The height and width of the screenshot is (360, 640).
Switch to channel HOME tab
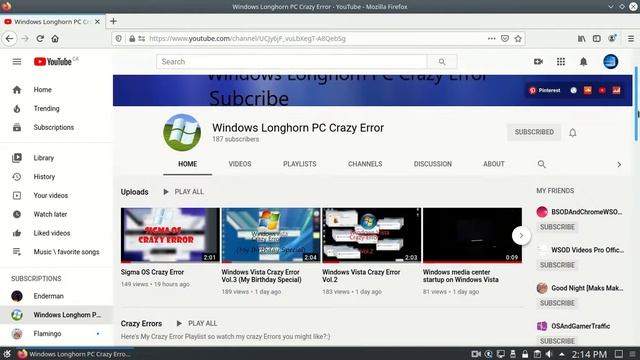(x=187, y=164)
